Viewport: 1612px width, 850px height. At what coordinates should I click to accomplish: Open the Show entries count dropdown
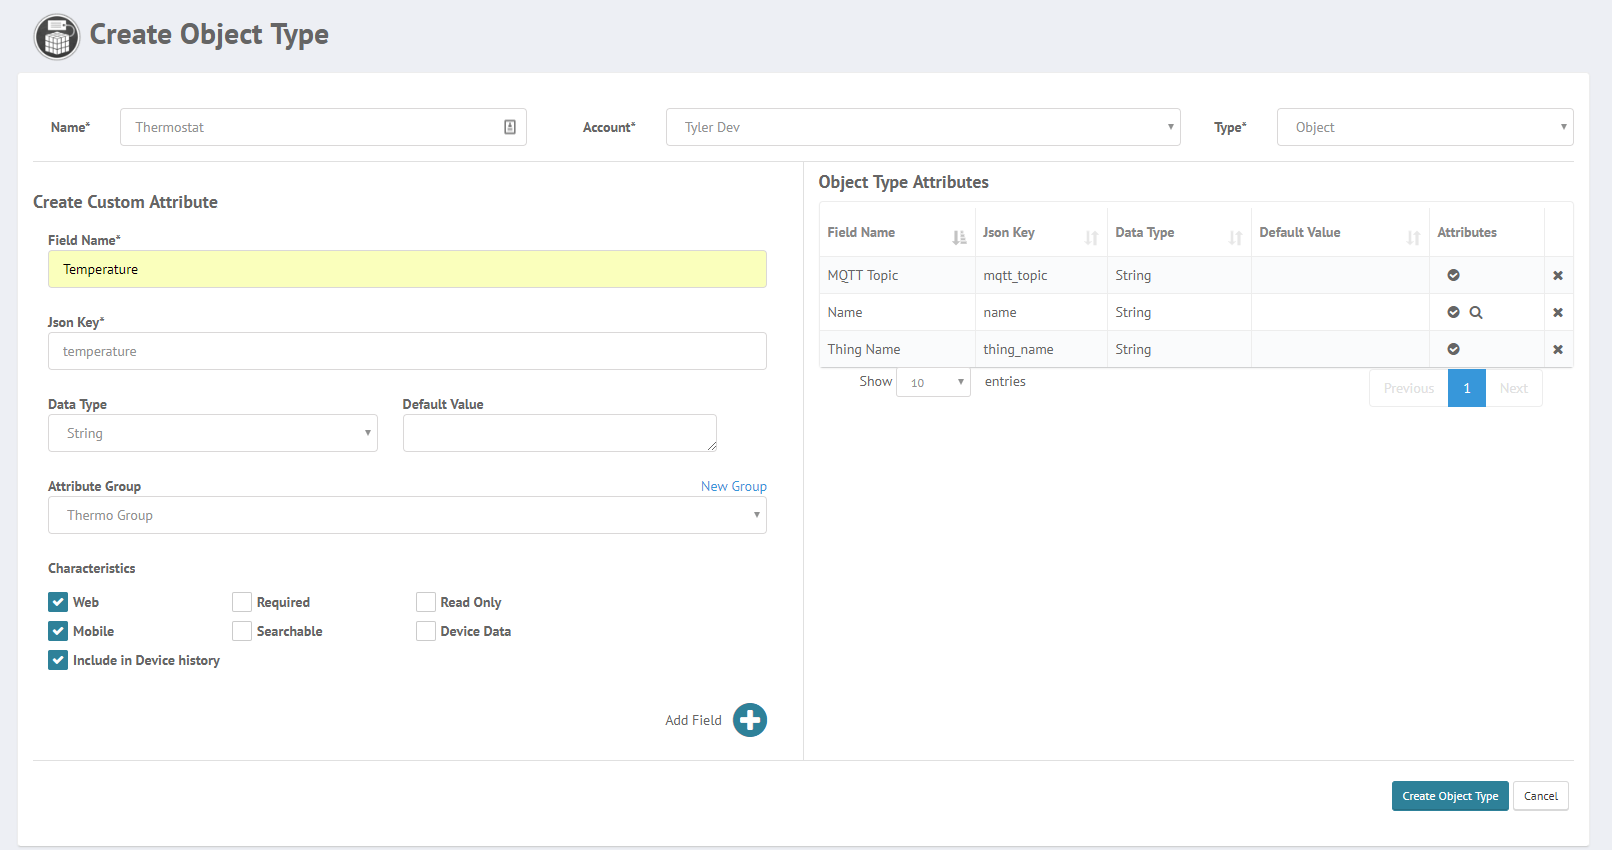934,382
